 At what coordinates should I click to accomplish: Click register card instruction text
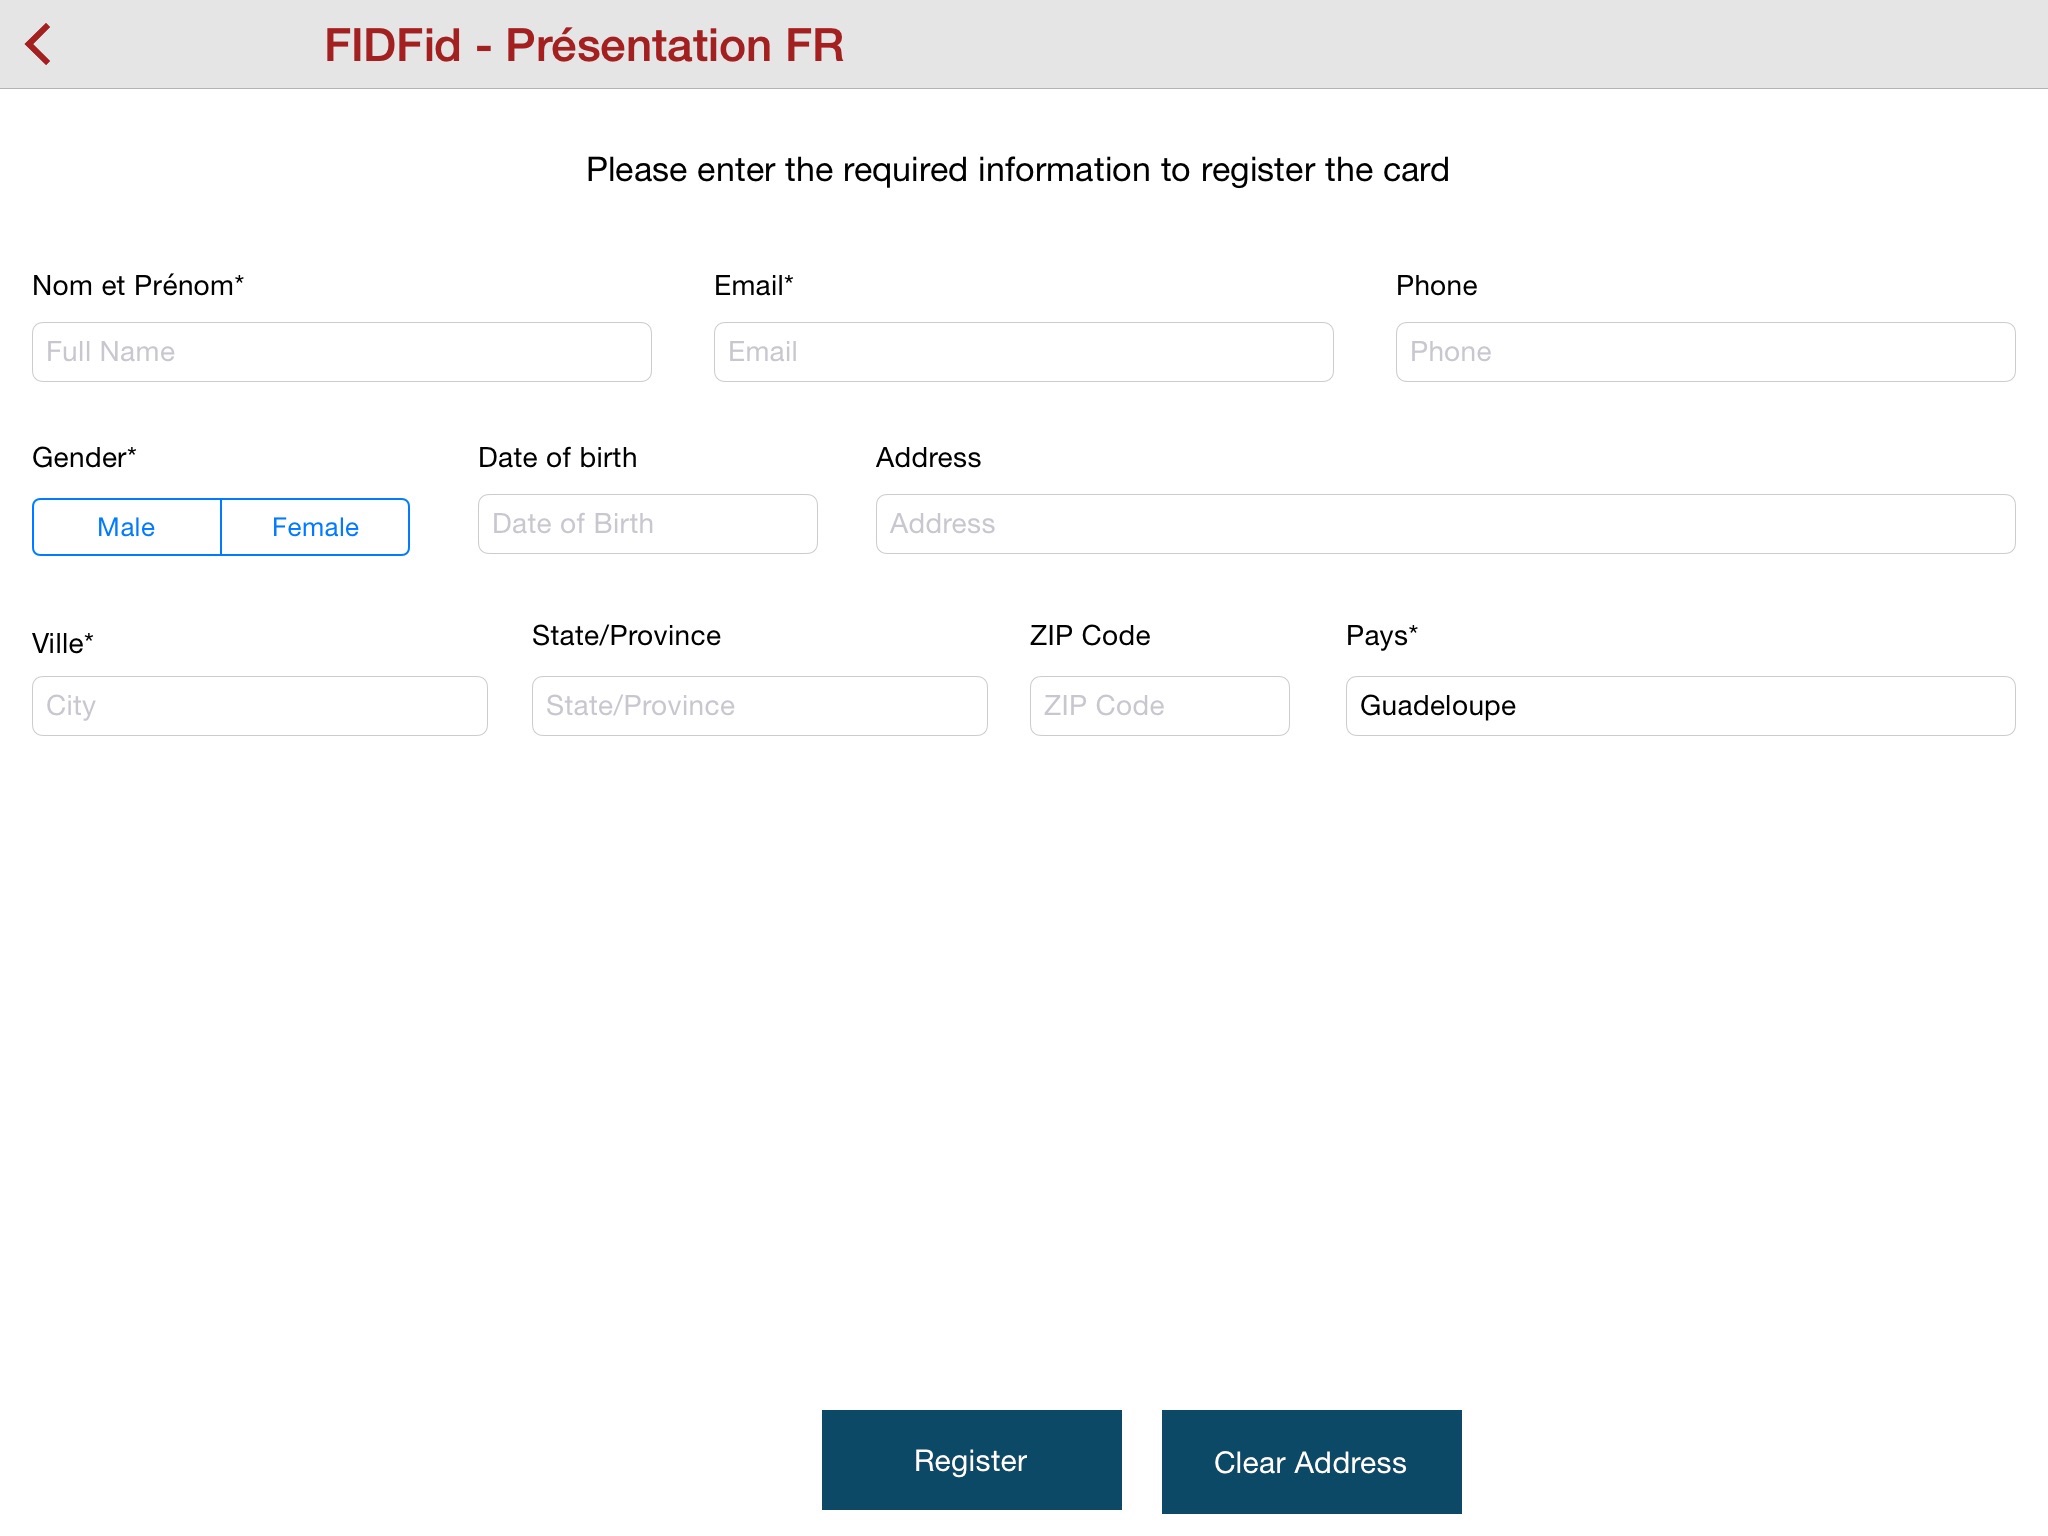[x=1024, y=169]
